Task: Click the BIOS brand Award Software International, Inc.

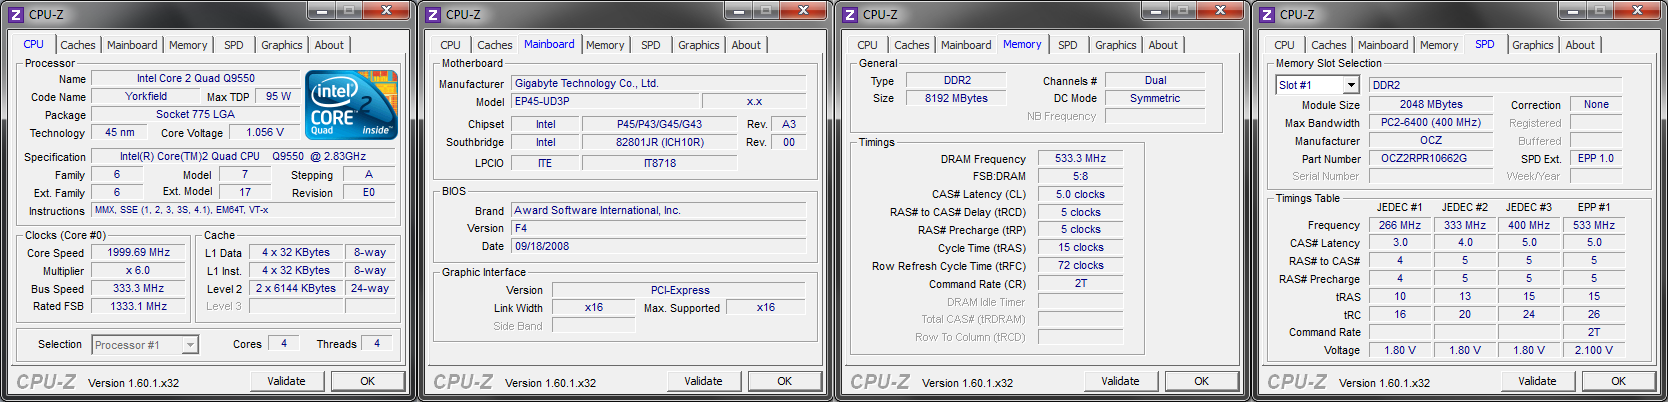Action: click(x=659, y=210)
